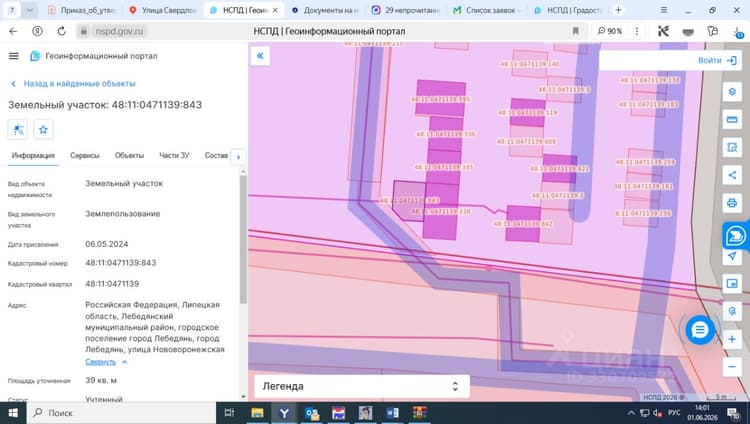Click the Войти login button
The width and height of the screenshot is (750, 424).
(x=717, y=60)
